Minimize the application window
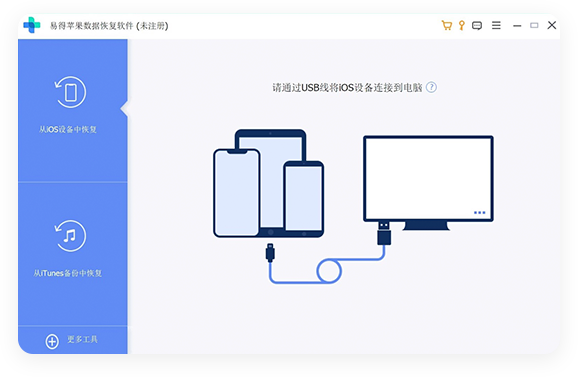The image size is (578, 377). 517,26
